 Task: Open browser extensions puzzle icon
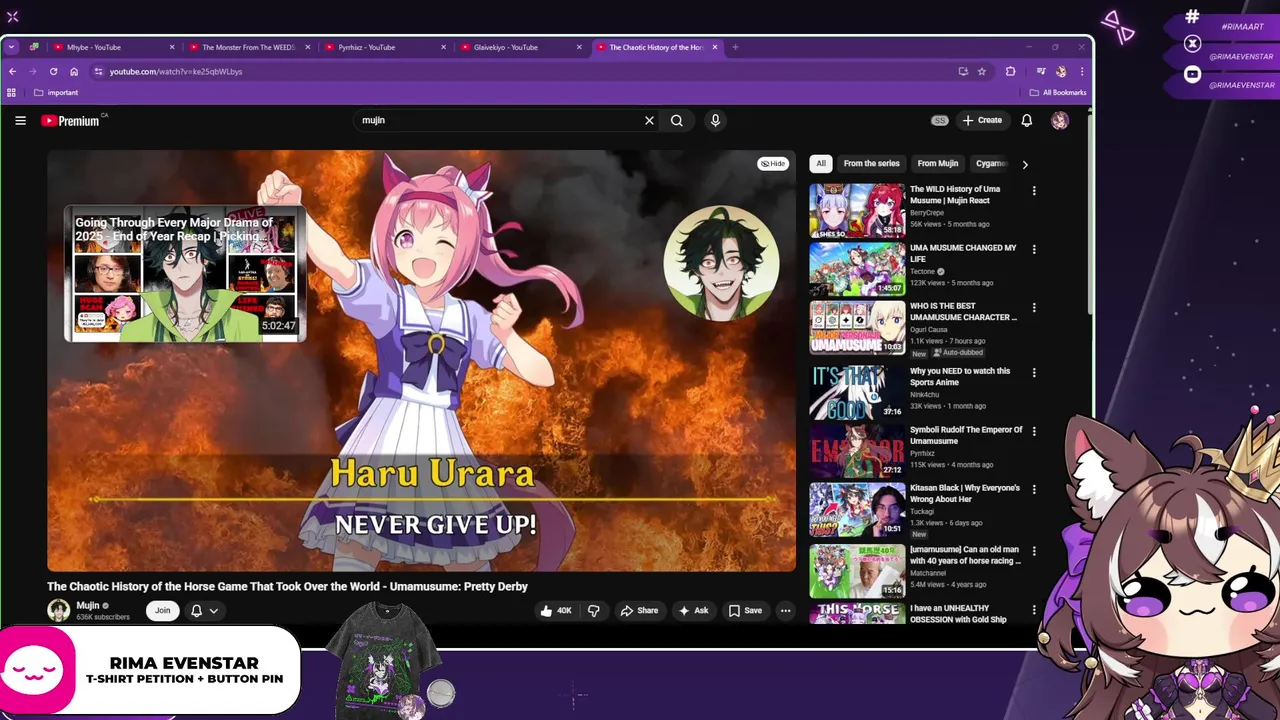click(1010, 71)
